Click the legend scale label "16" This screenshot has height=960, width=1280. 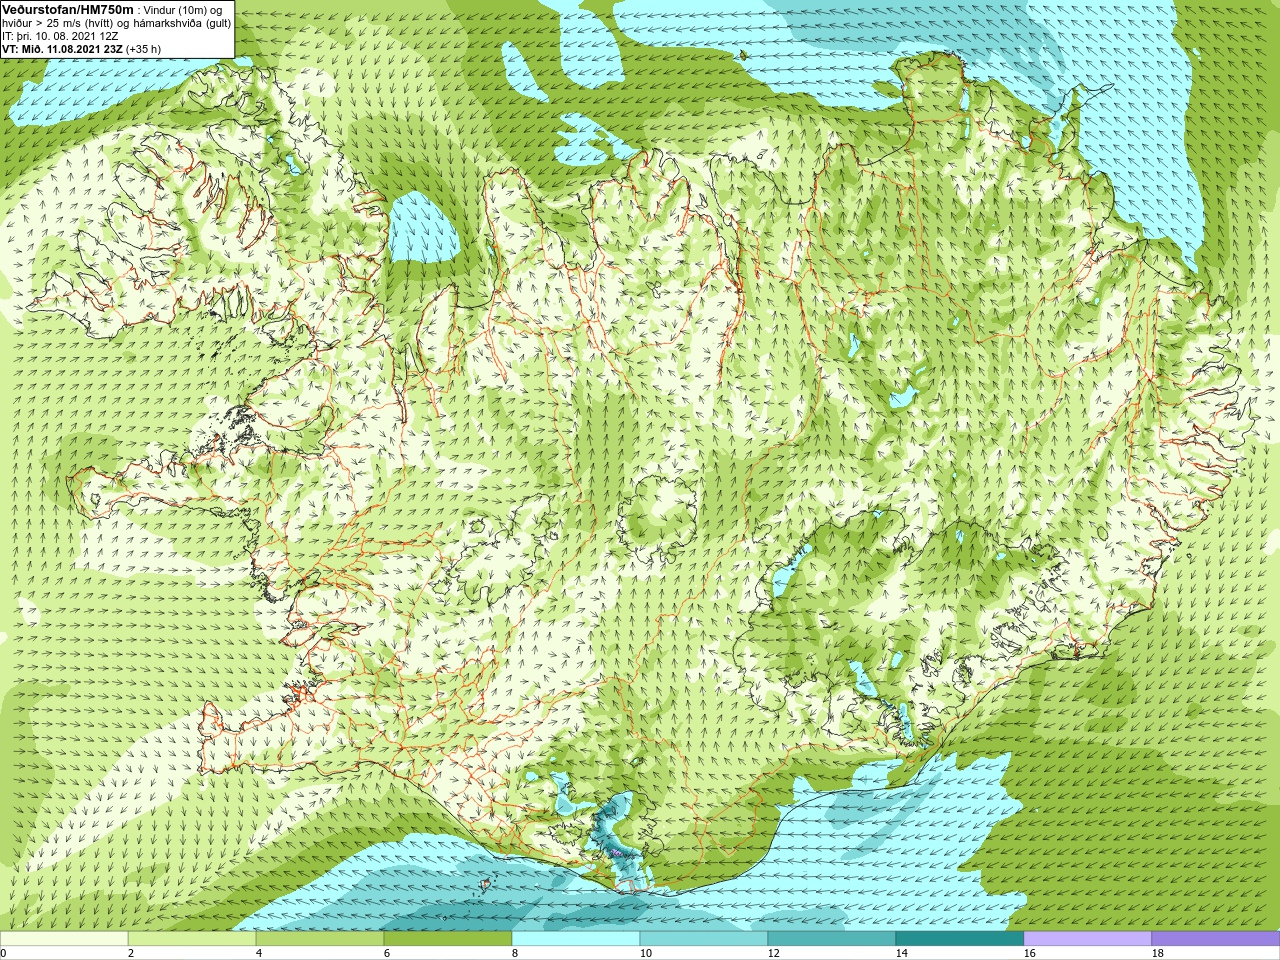click(1029, 953)
